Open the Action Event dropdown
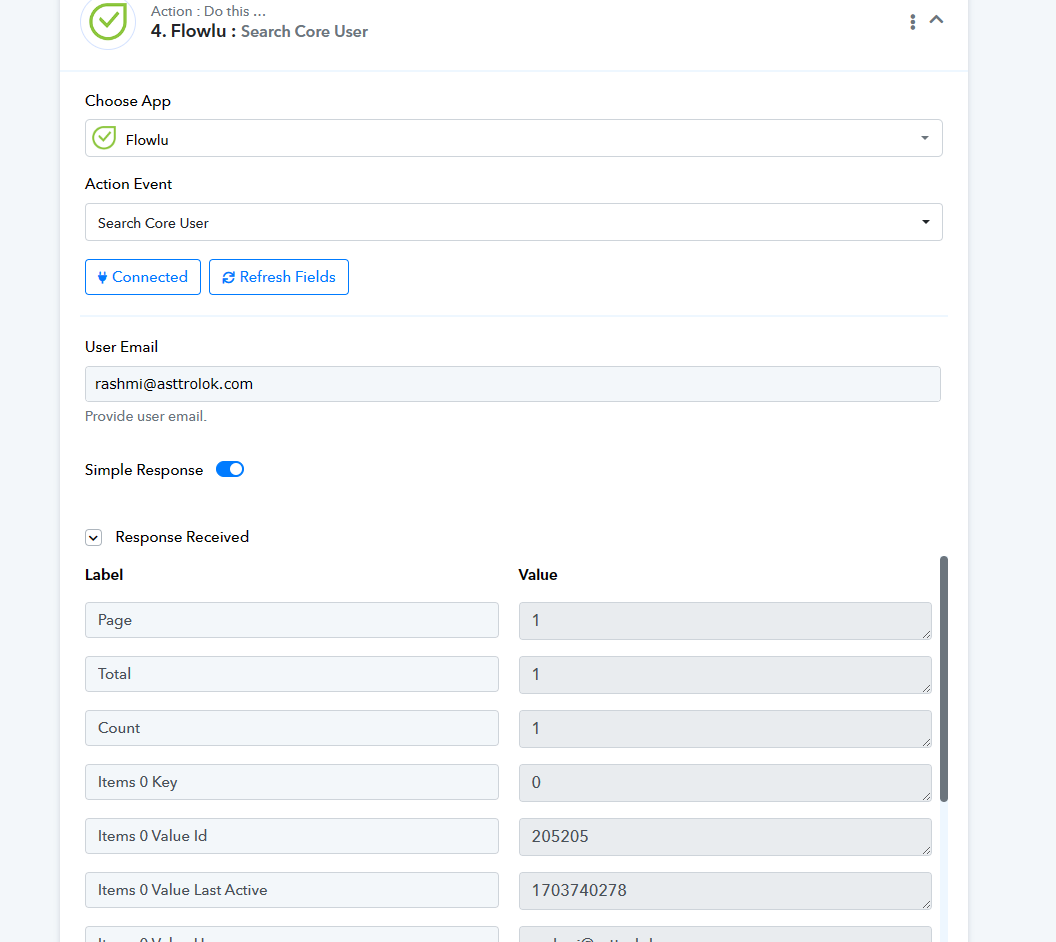 513,222
